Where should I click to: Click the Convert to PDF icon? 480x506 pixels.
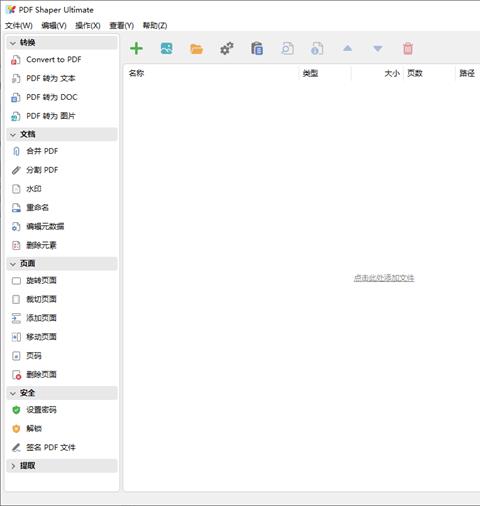click(x=16, y=60)
